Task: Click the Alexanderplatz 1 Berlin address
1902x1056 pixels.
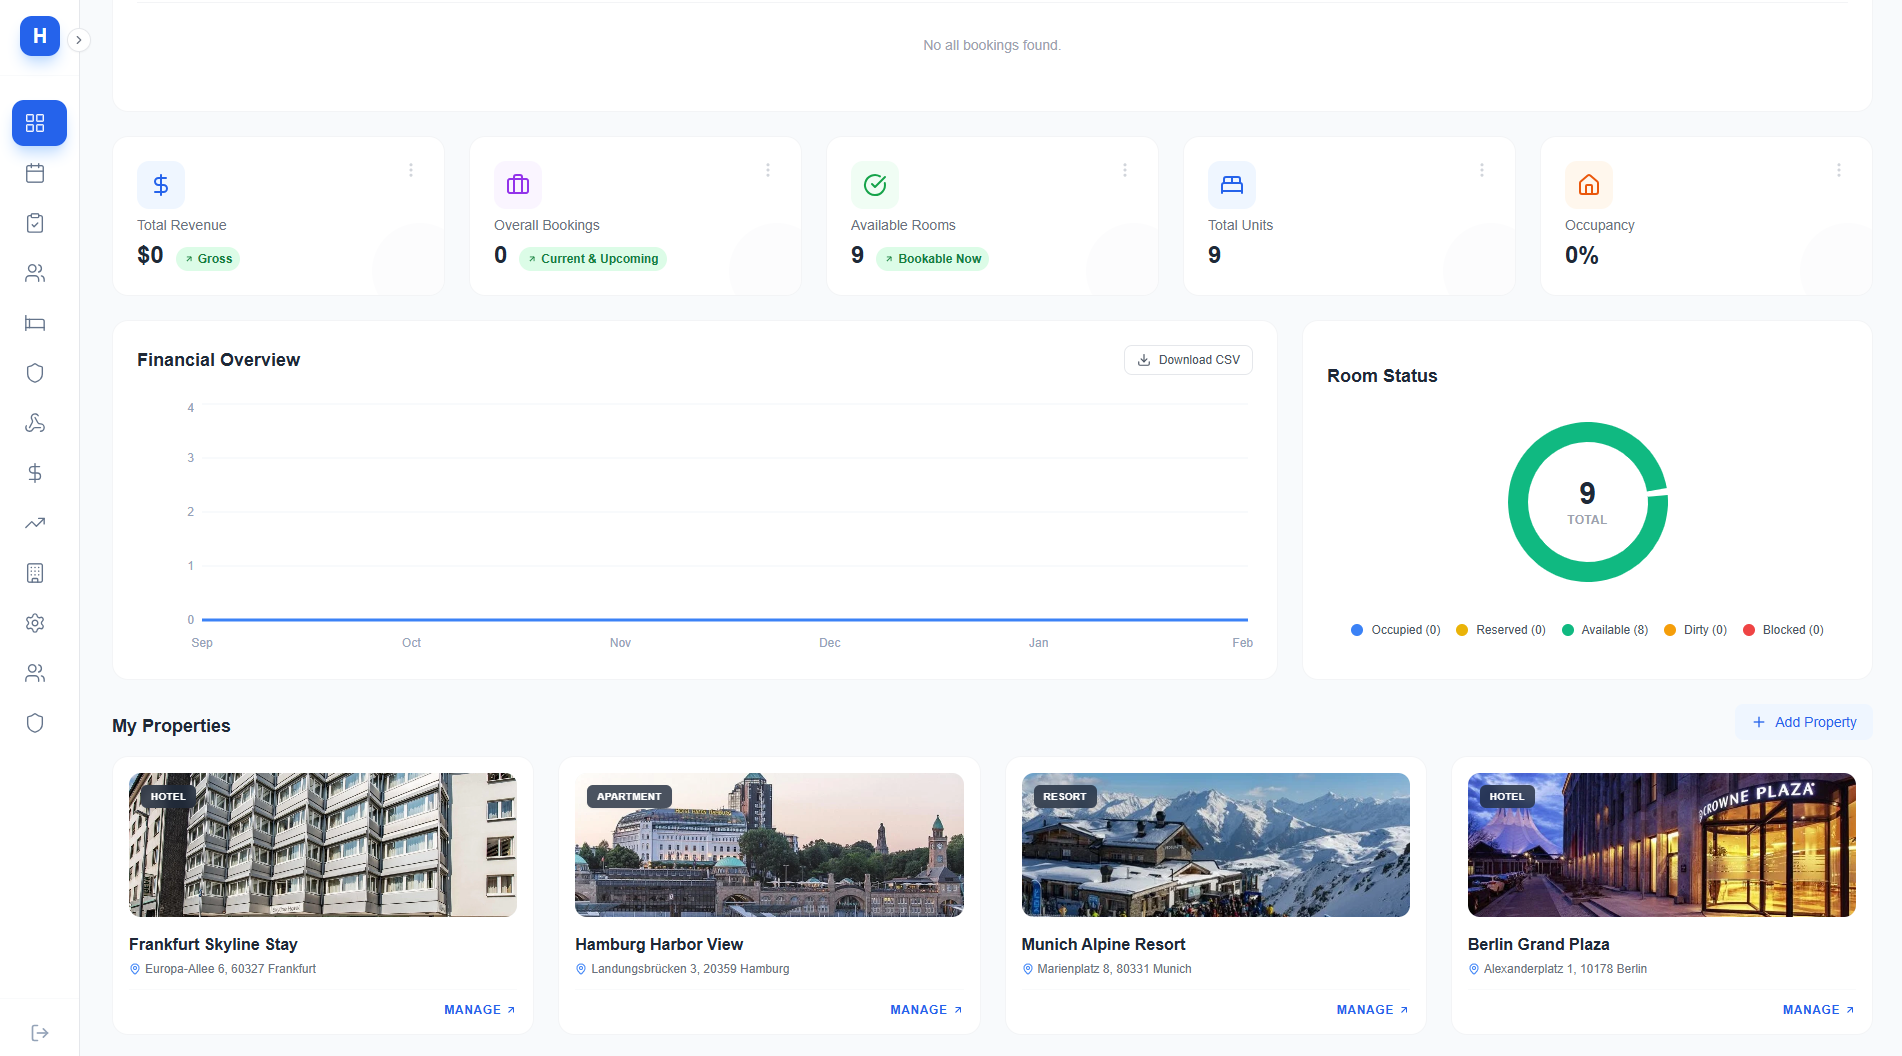Action: 1565,969
